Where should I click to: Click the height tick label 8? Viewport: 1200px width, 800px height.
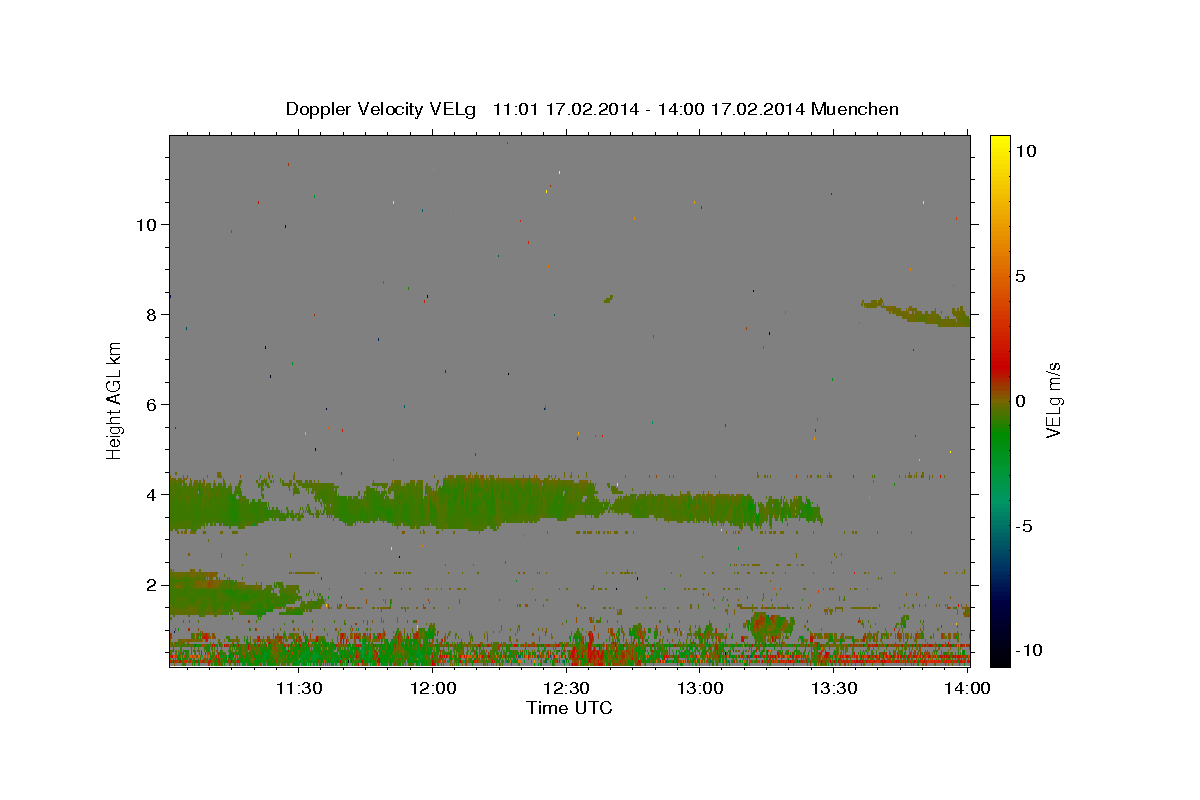152,315
